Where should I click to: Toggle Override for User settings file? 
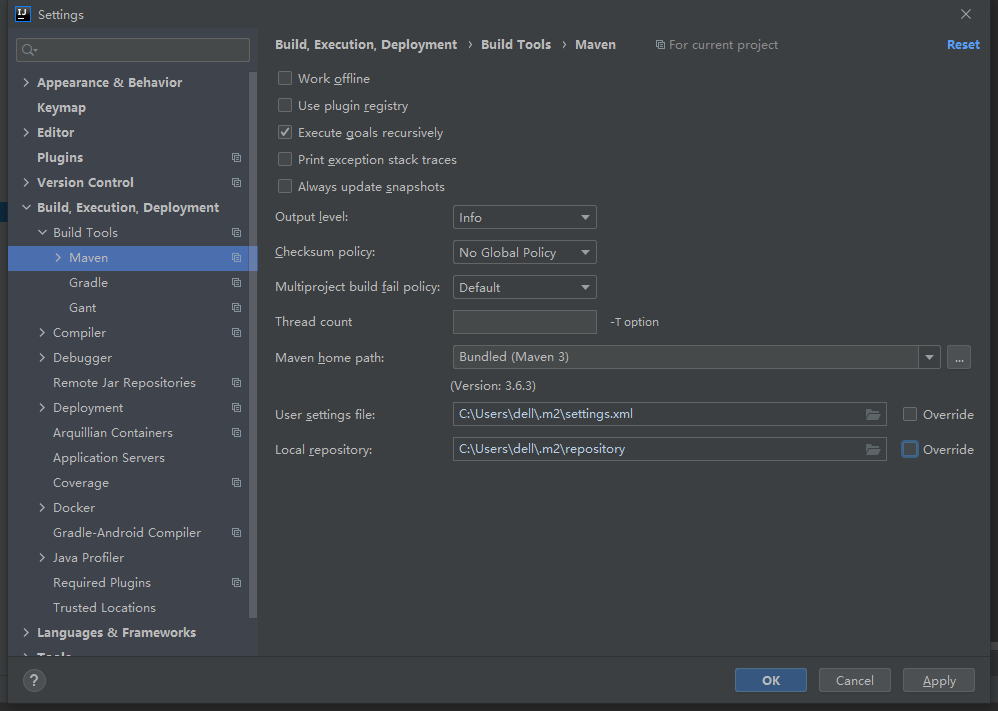[x=910, y=414]
